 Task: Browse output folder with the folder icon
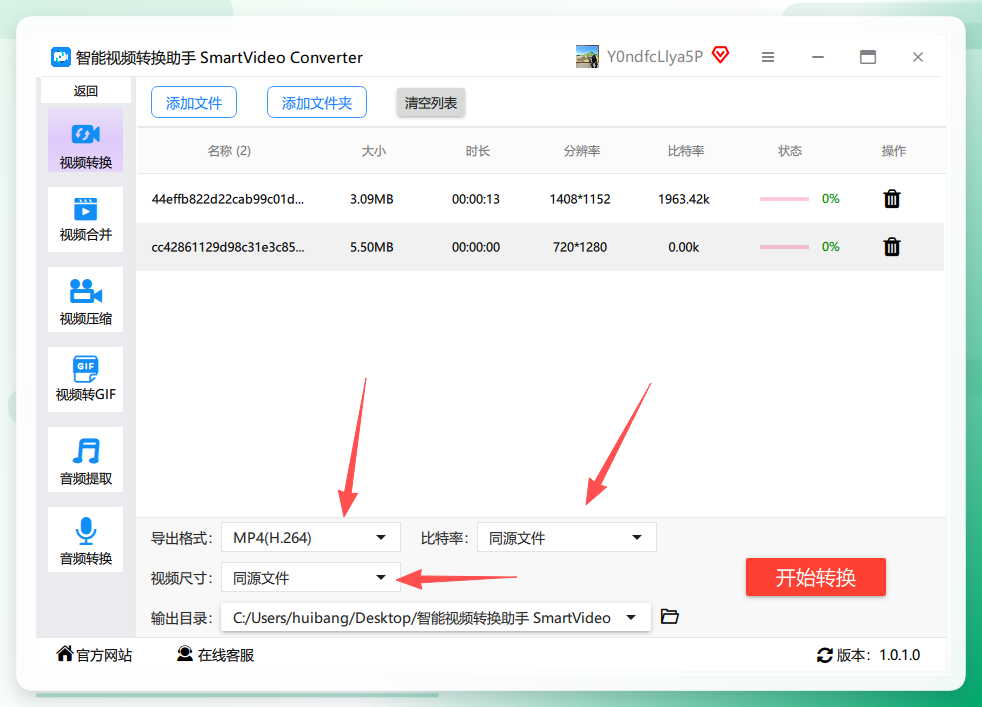(x=669, y=617)
